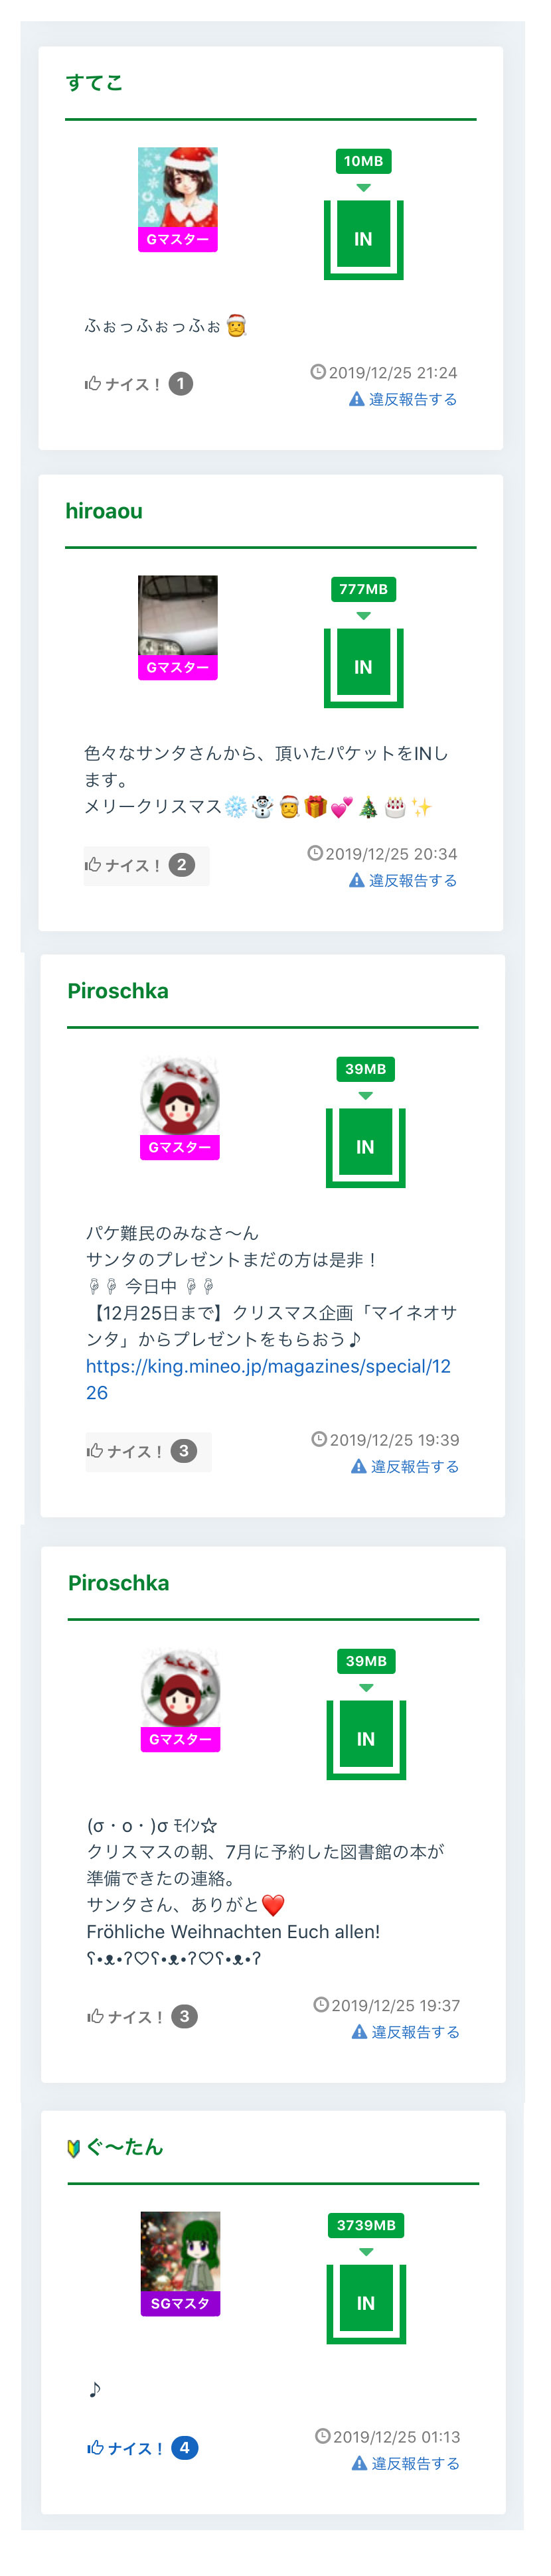This screenshot has height=2576, width=551.
Task: Click the 10MB IN box icon
Action: 363,240
